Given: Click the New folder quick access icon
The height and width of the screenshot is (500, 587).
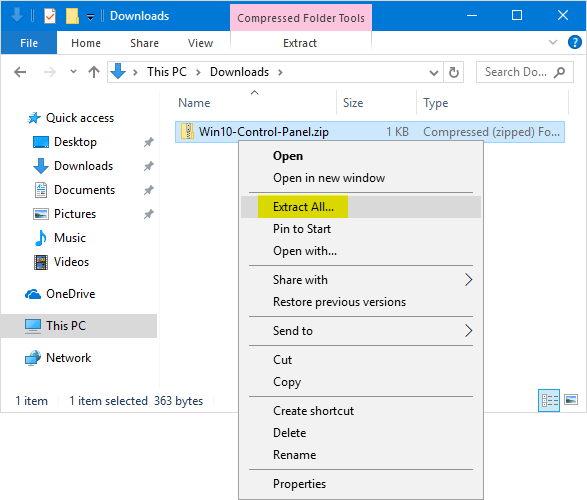Looking at the screenshot, I should 72,16.
